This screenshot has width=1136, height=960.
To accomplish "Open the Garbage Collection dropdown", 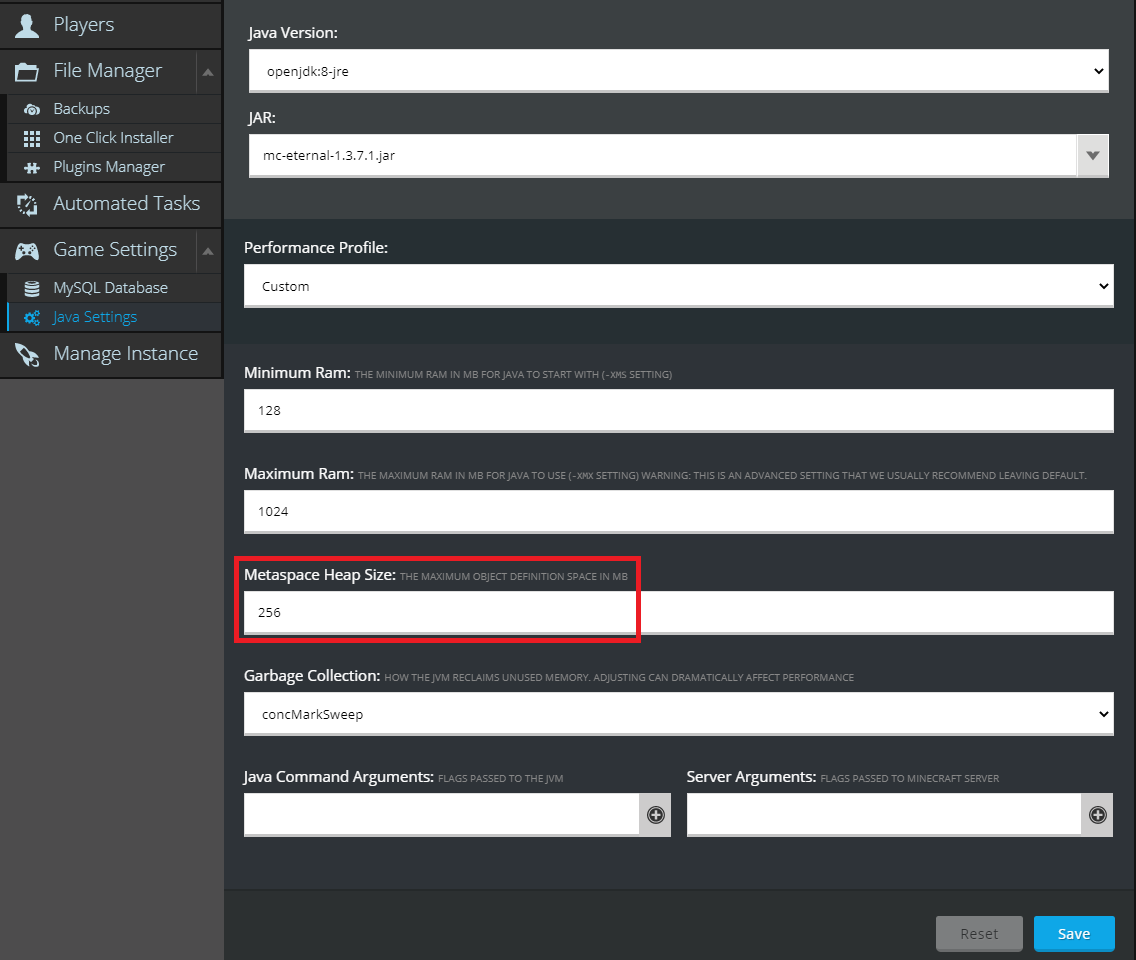I will coord(678,714).
